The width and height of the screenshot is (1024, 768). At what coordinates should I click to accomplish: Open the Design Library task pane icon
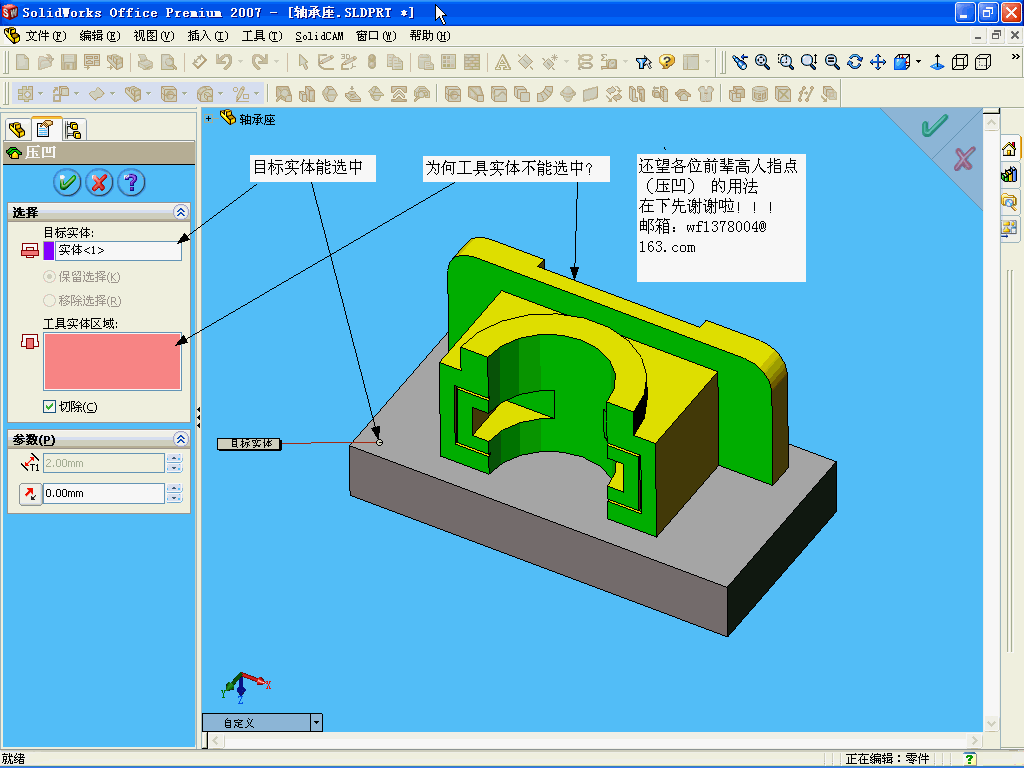1009,174
